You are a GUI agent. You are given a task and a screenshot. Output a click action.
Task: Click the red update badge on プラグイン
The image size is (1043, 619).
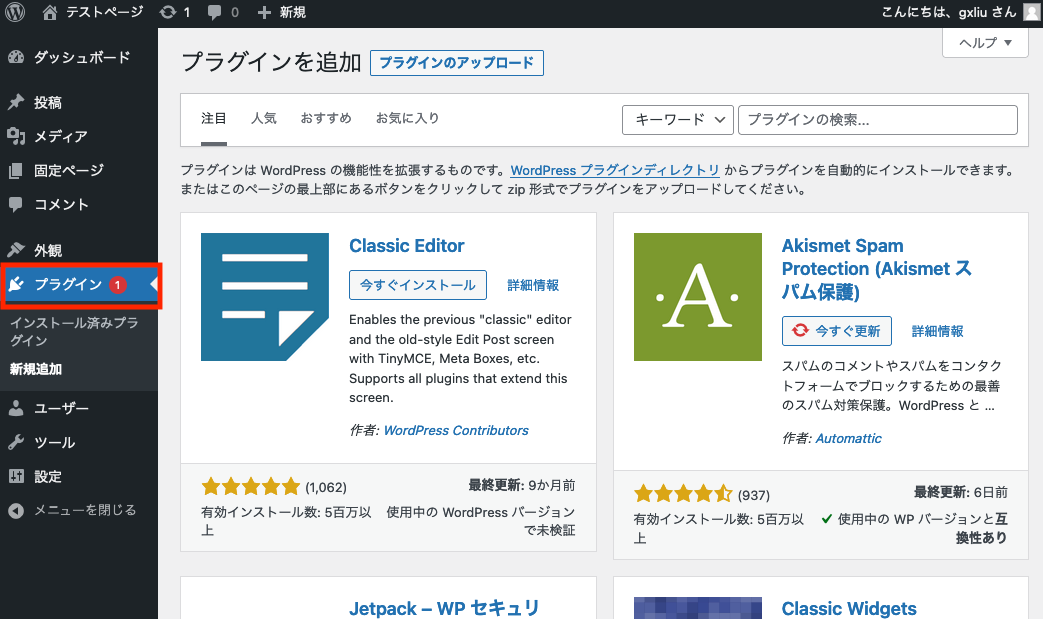(x=118, y=285)
